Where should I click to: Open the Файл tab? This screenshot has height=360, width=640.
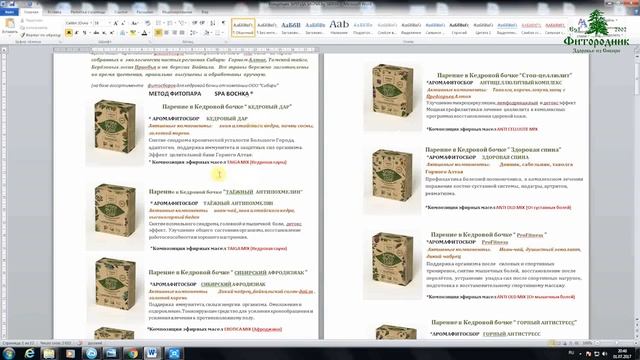[9, 12]
